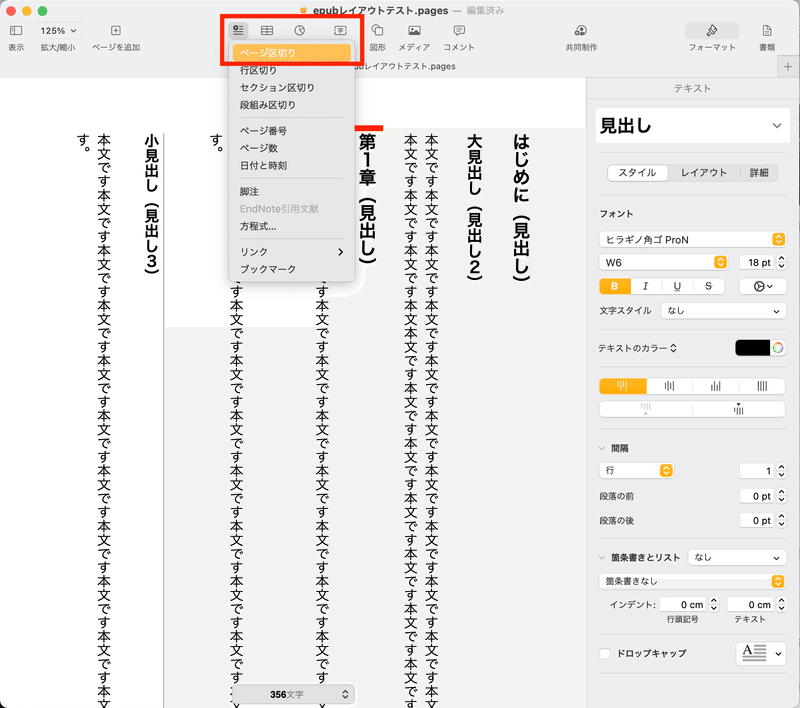Insert ページ数 from the menu
The image size is (800, 708).
pyautogui.click(x=291, y=148)
